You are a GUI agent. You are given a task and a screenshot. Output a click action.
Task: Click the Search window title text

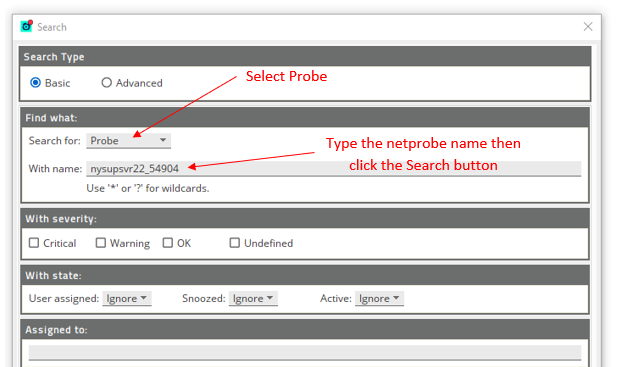coord(52,27)
